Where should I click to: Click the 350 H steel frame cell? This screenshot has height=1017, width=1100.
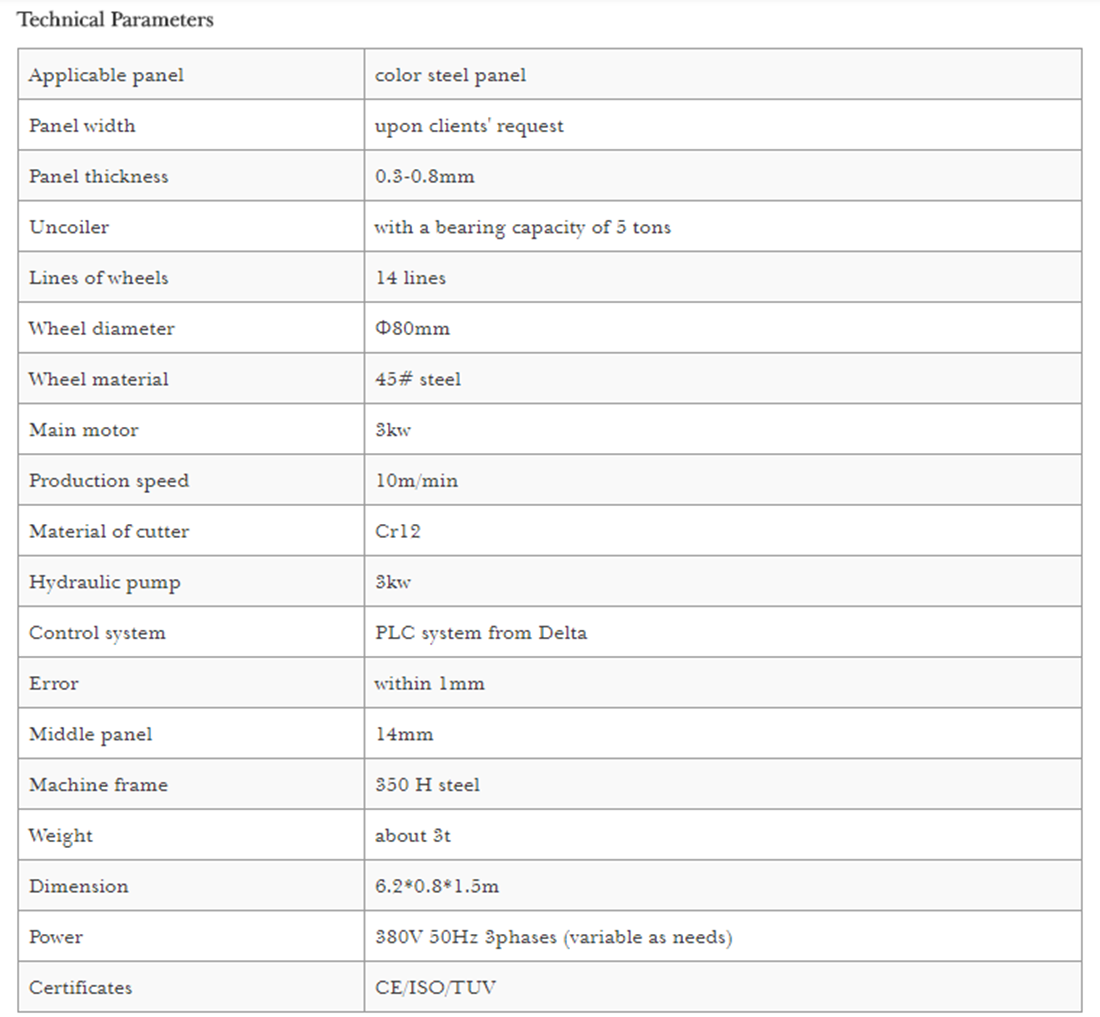tap(723, 784)
